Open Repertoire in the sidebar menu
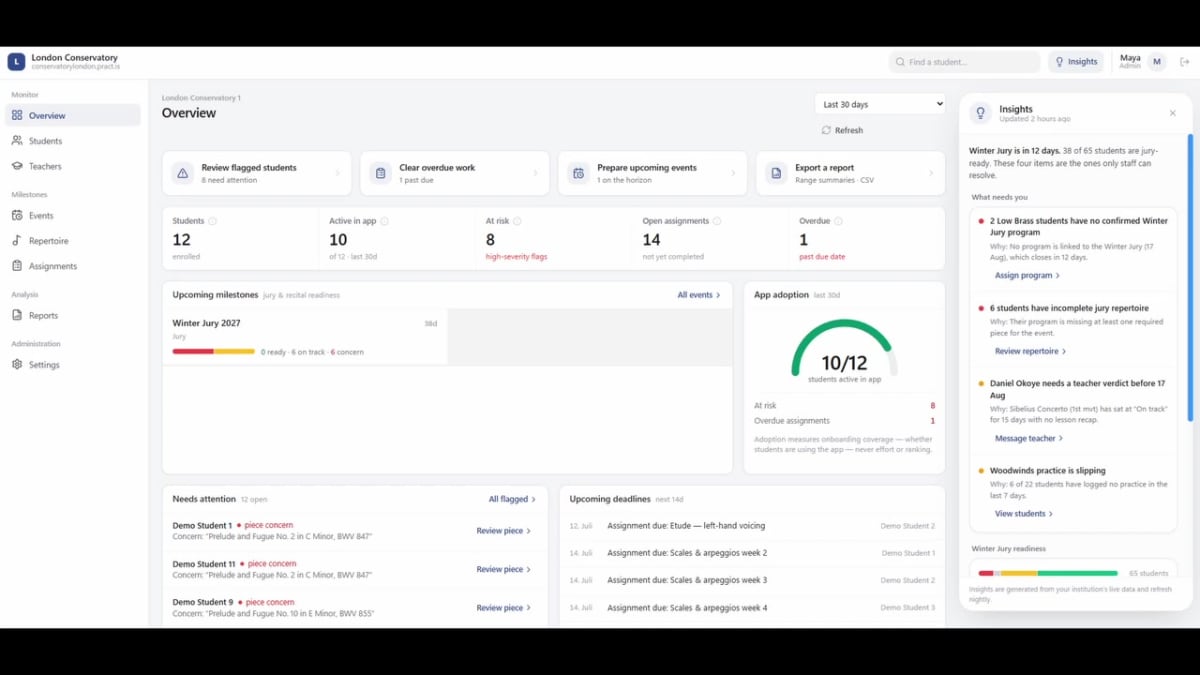This screenshot has width=1200, height=675. [x=73, y=241]
